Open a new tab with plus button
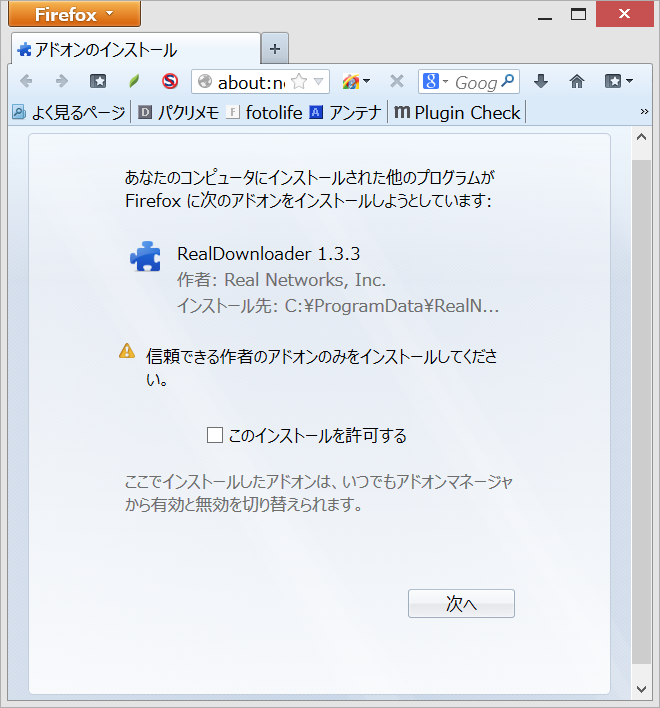The width and height of the screenshot is (660, 708). pos(275,49)
